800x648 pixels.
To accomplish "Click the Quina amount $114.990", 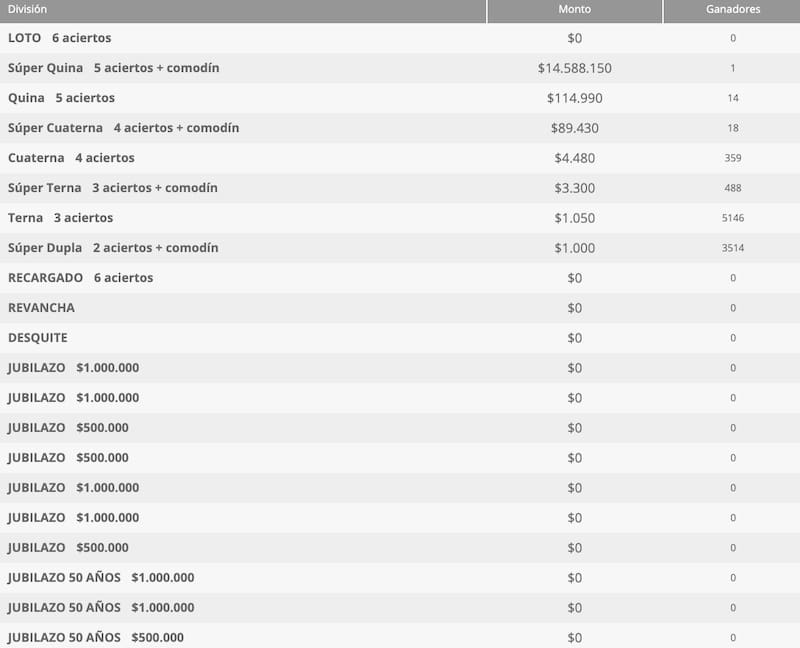I will tap(574, 98).
